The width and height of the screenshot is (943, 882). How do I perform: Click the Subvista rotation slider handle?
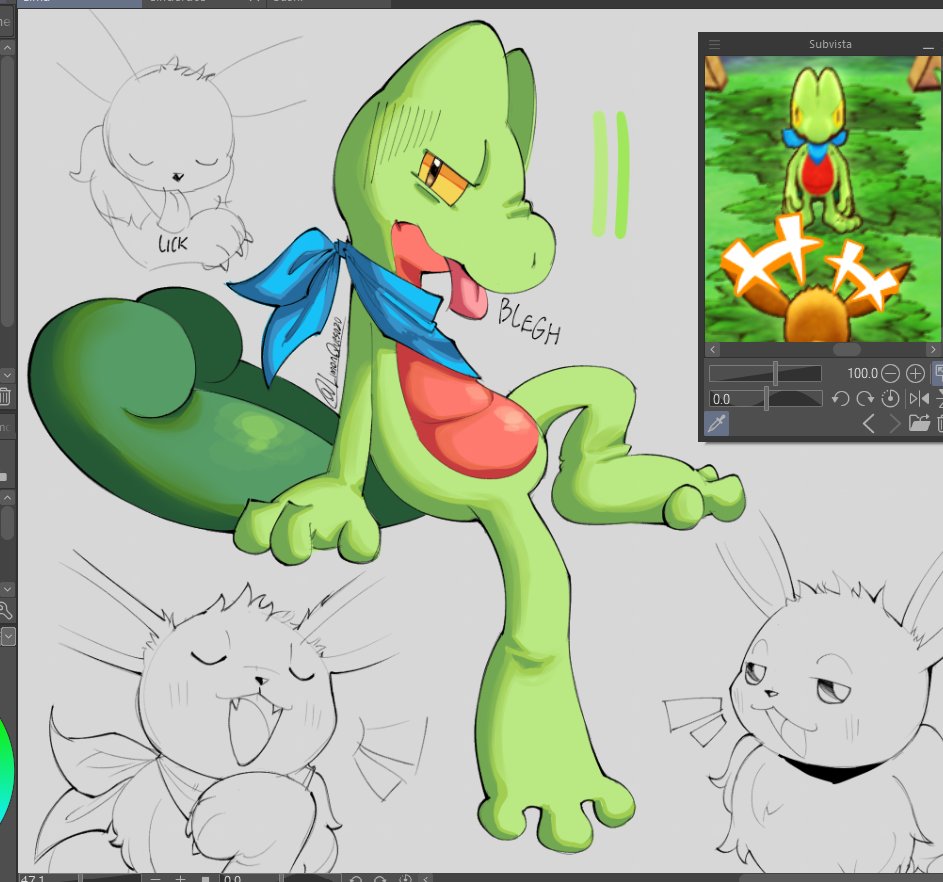[x=766, y=399]
